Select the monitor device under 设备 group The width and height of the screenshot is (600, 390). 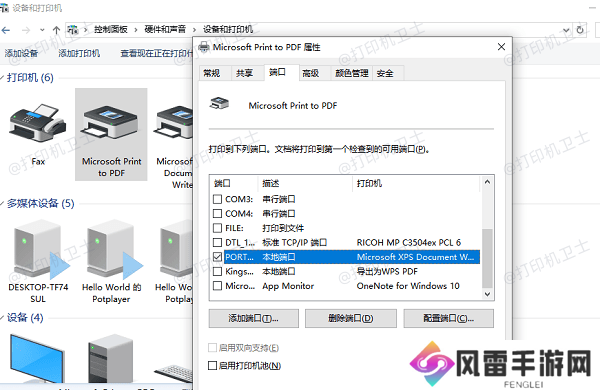37,358
